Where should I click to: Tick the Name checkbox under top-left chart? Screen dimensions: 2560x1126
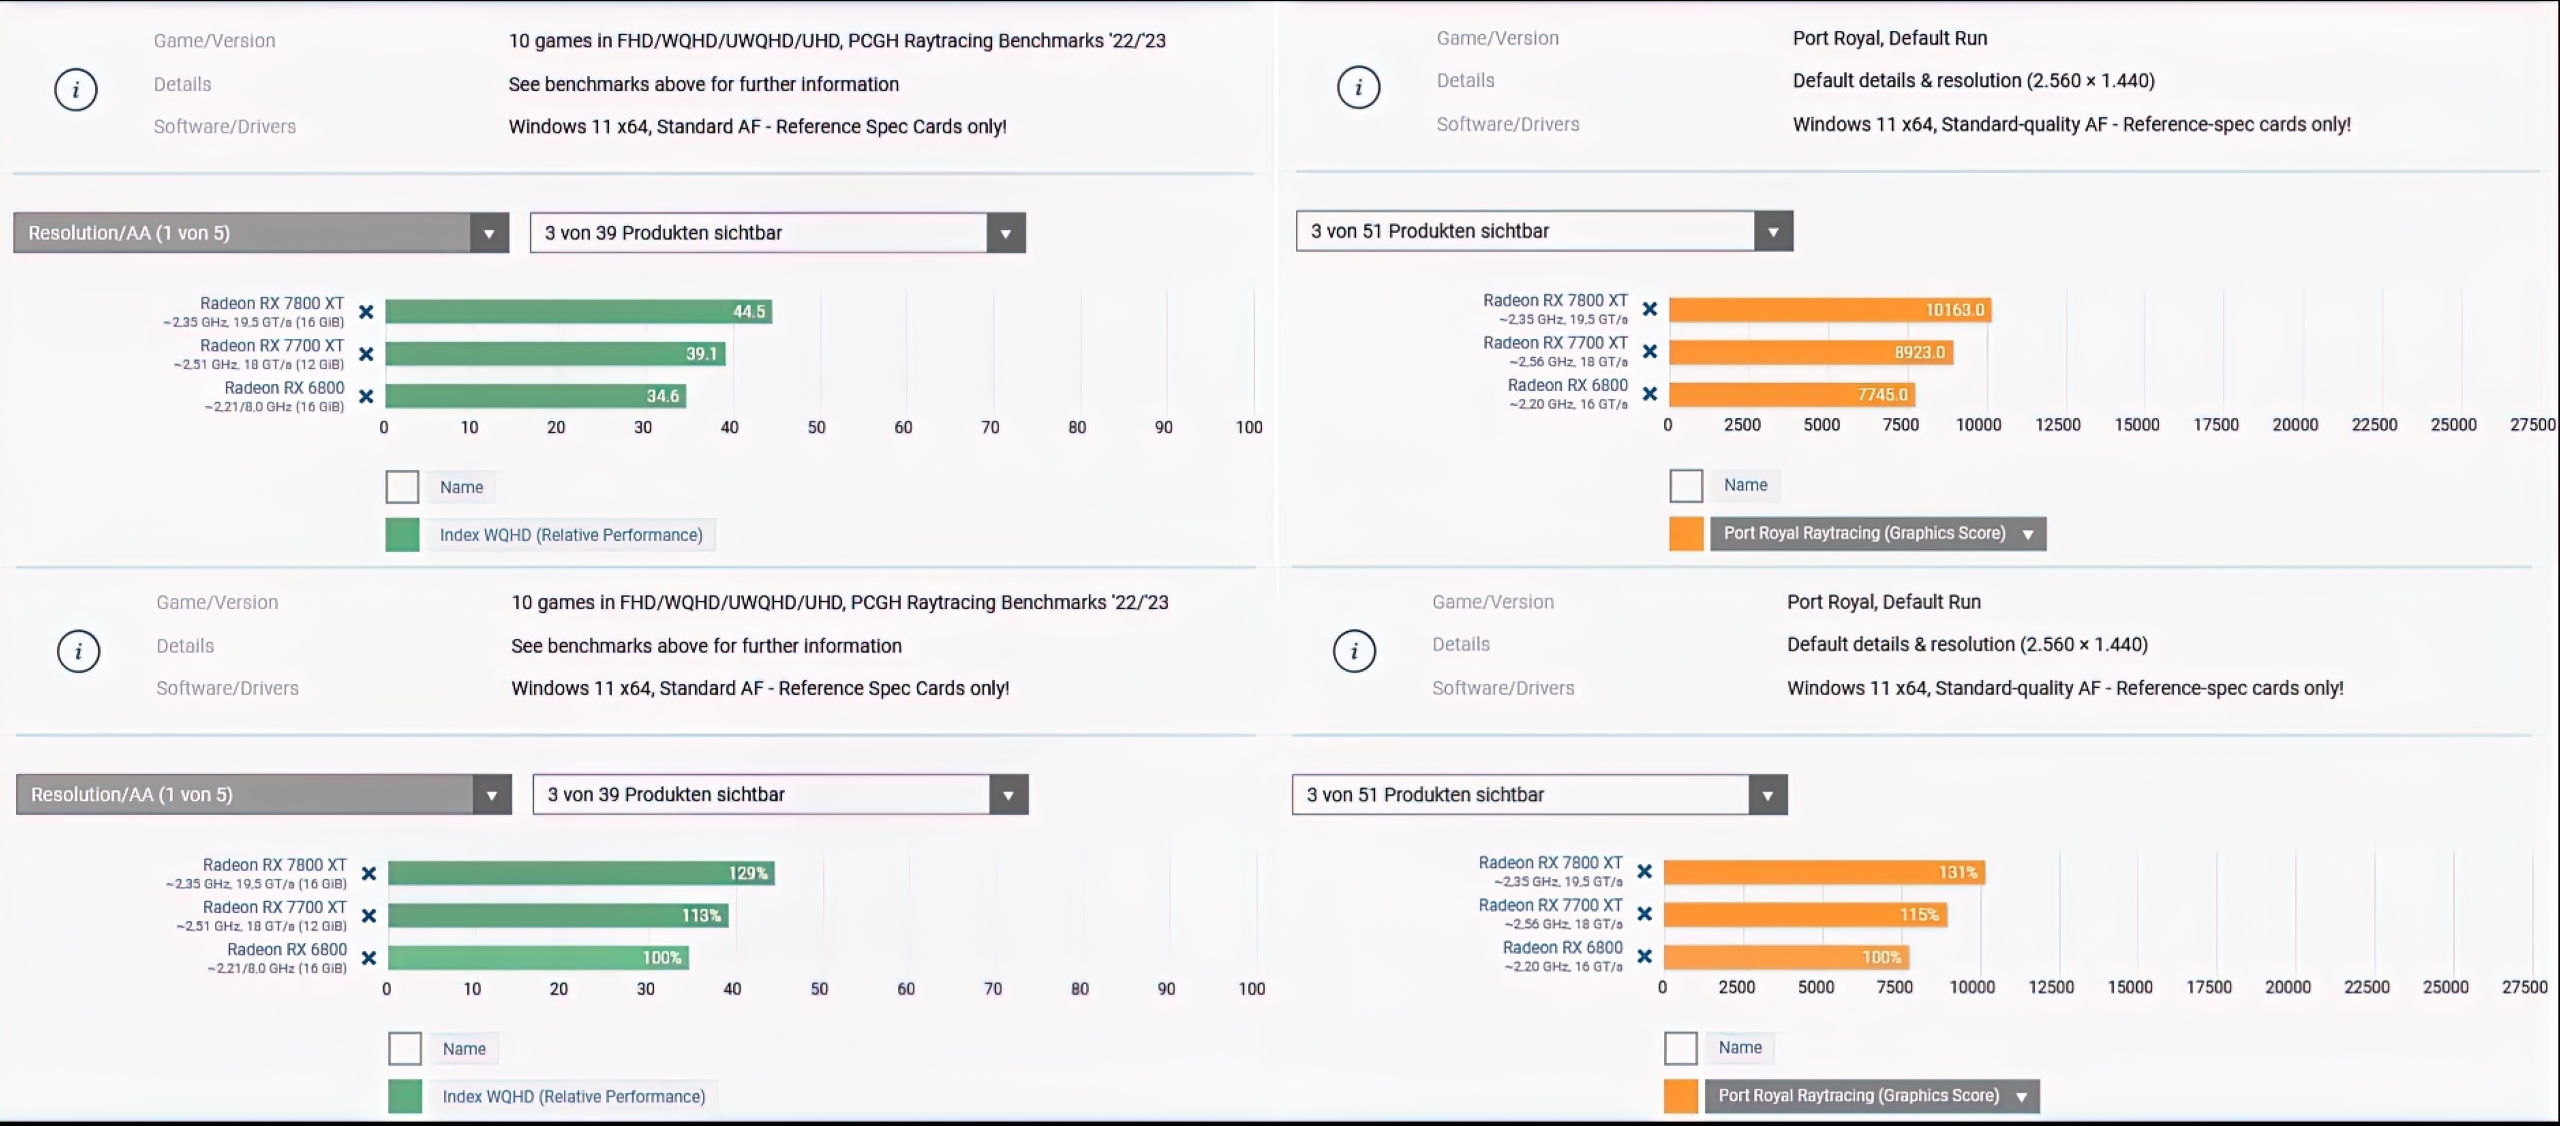tap(402, 487)
